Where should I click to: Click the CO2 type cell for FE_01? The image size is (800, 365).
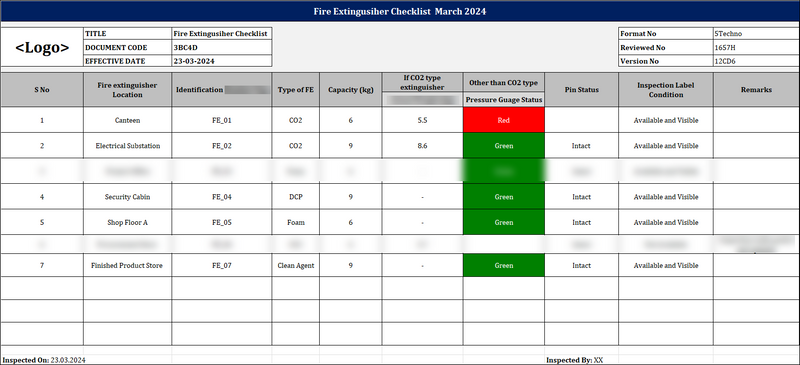click(296, 120)
